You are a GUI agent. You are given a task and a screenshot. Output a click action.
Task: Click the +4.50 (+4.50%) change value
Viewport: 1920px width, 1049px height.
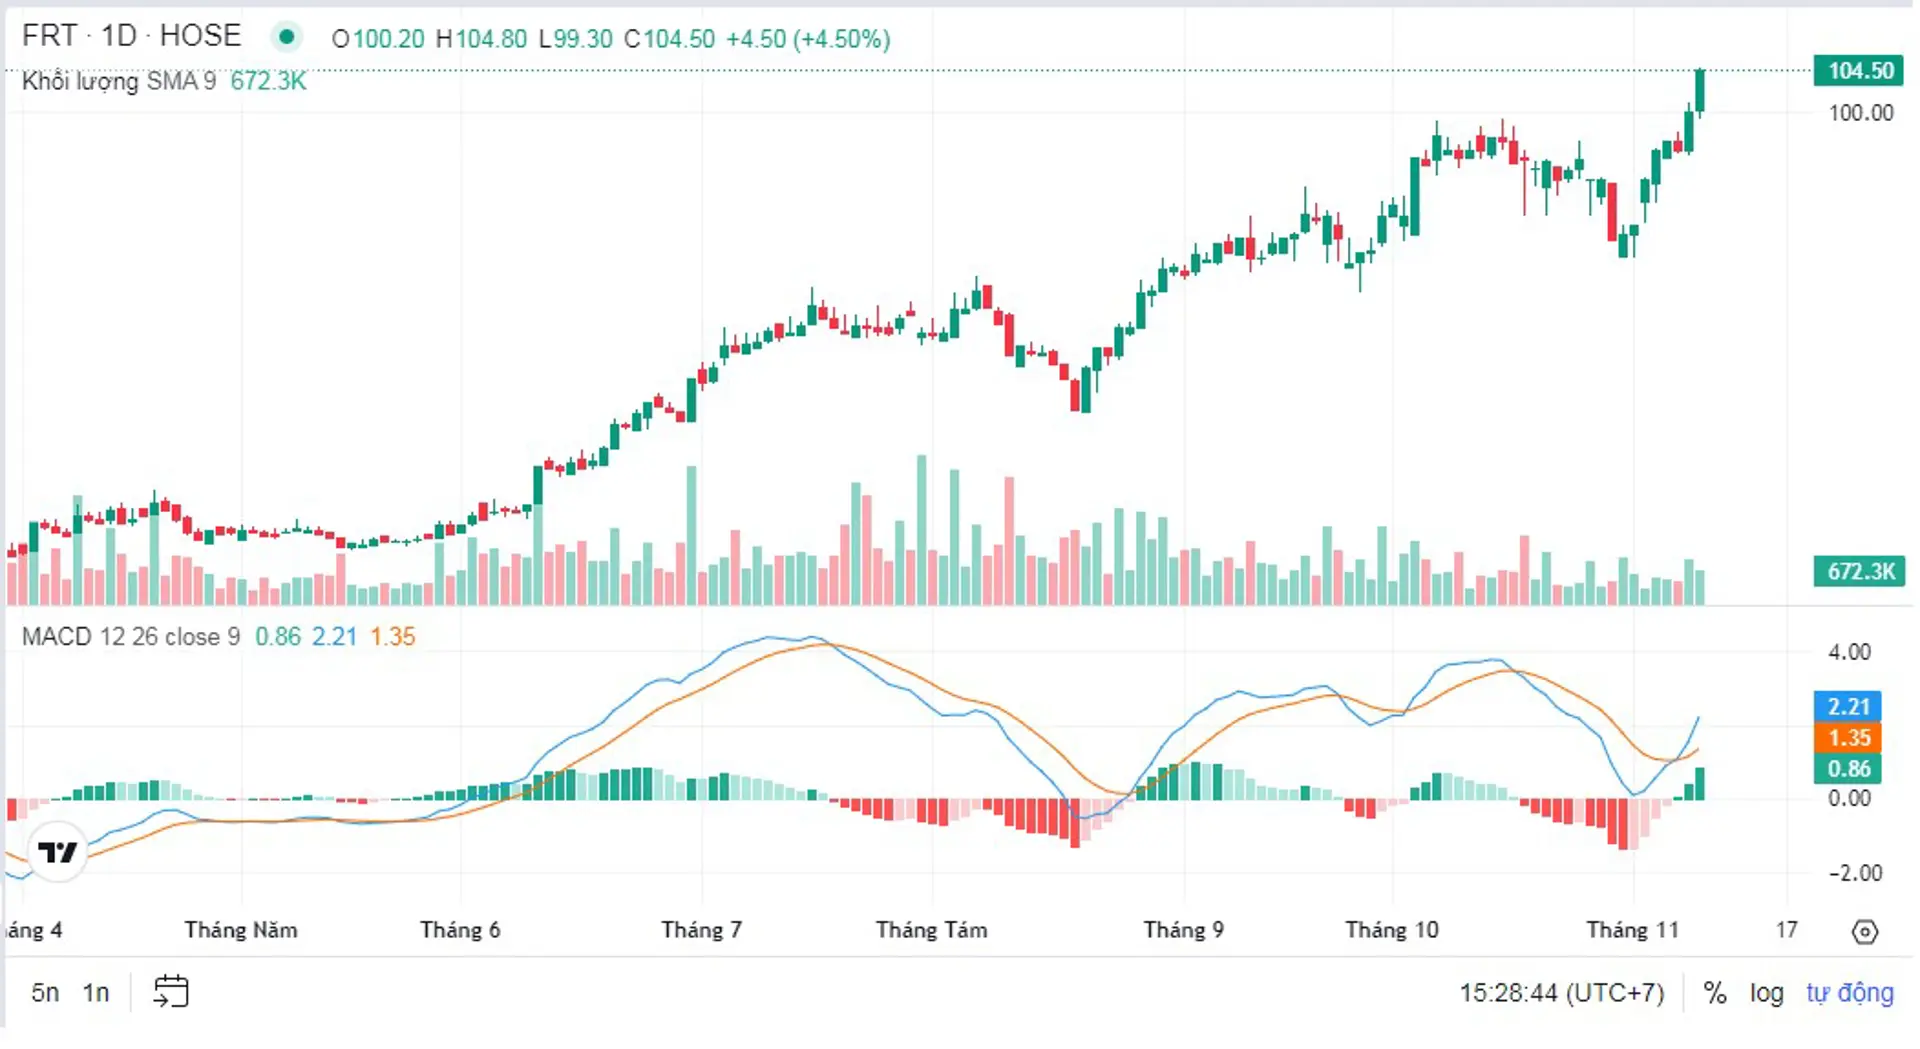[x=807, y=39]
